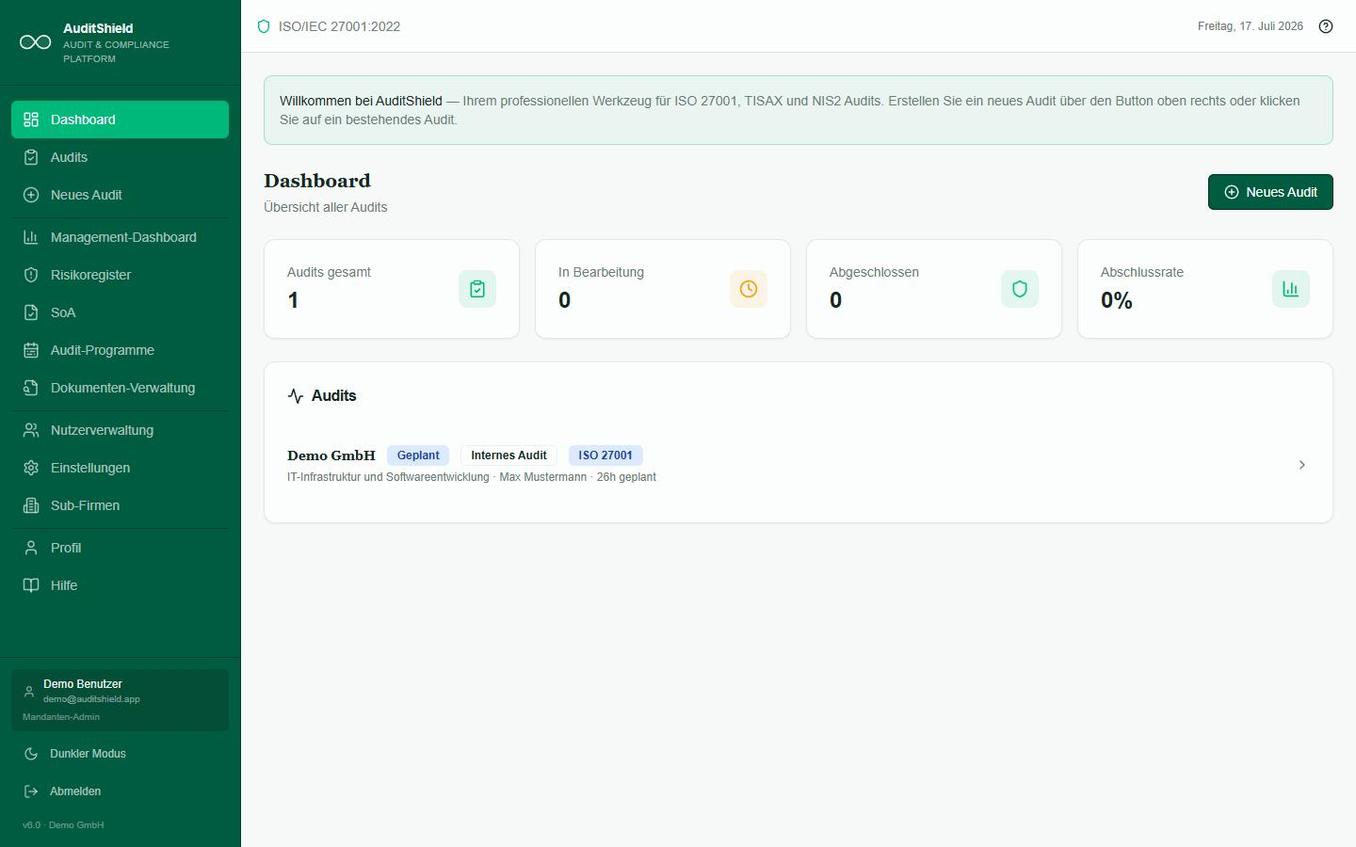Click the In Bearbeitung label

click(x=601, y=272)
